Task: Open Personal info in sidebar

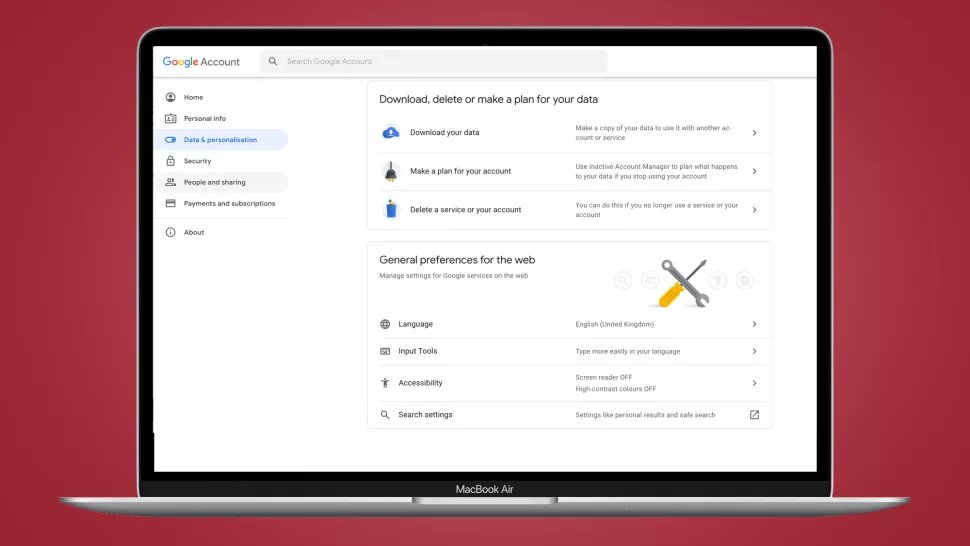Action: (x=221, y=118)
